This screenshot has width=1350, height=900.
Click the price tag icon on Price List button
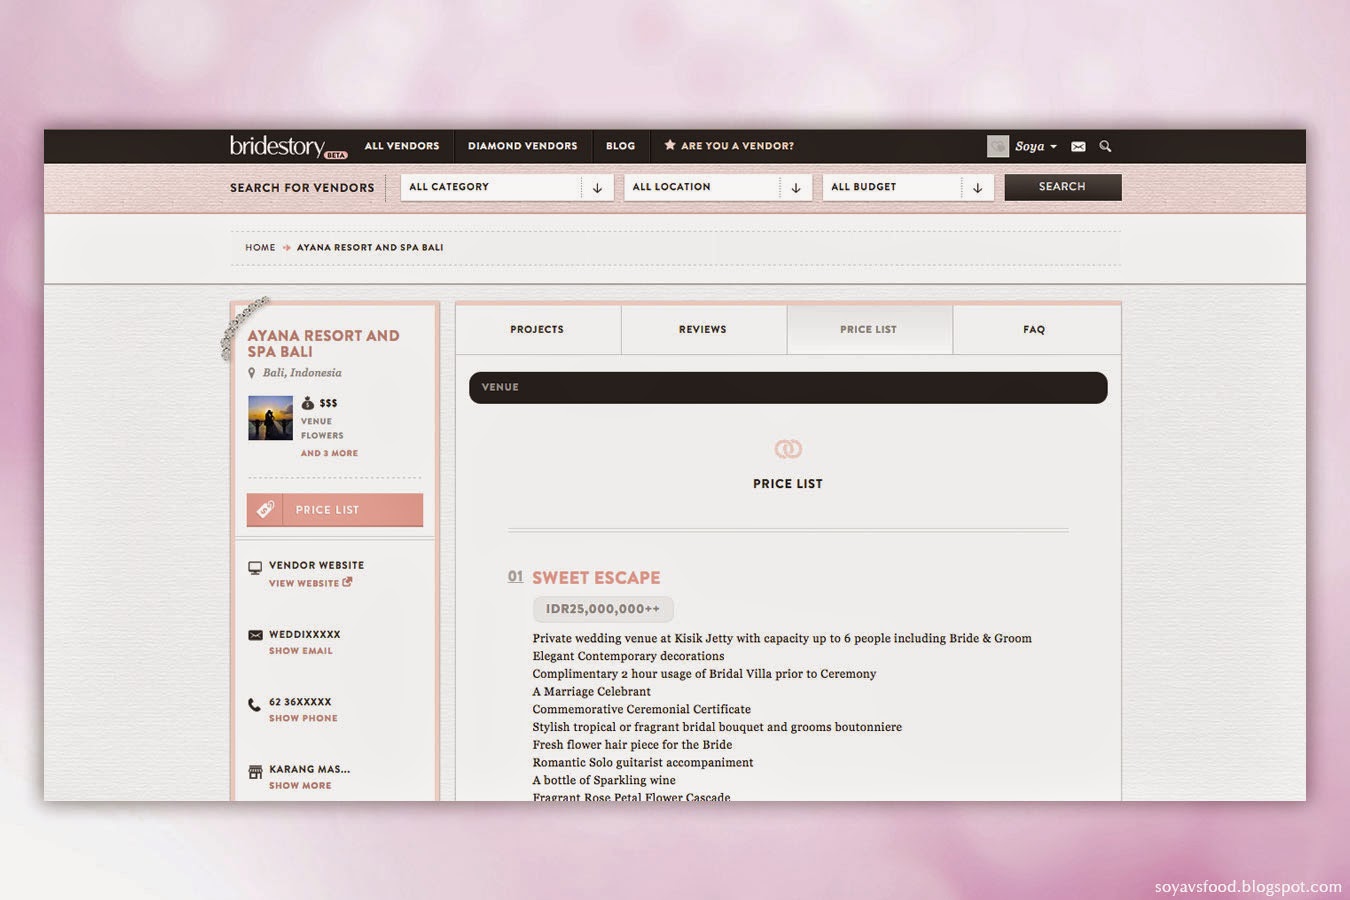[x=265, y=510]
